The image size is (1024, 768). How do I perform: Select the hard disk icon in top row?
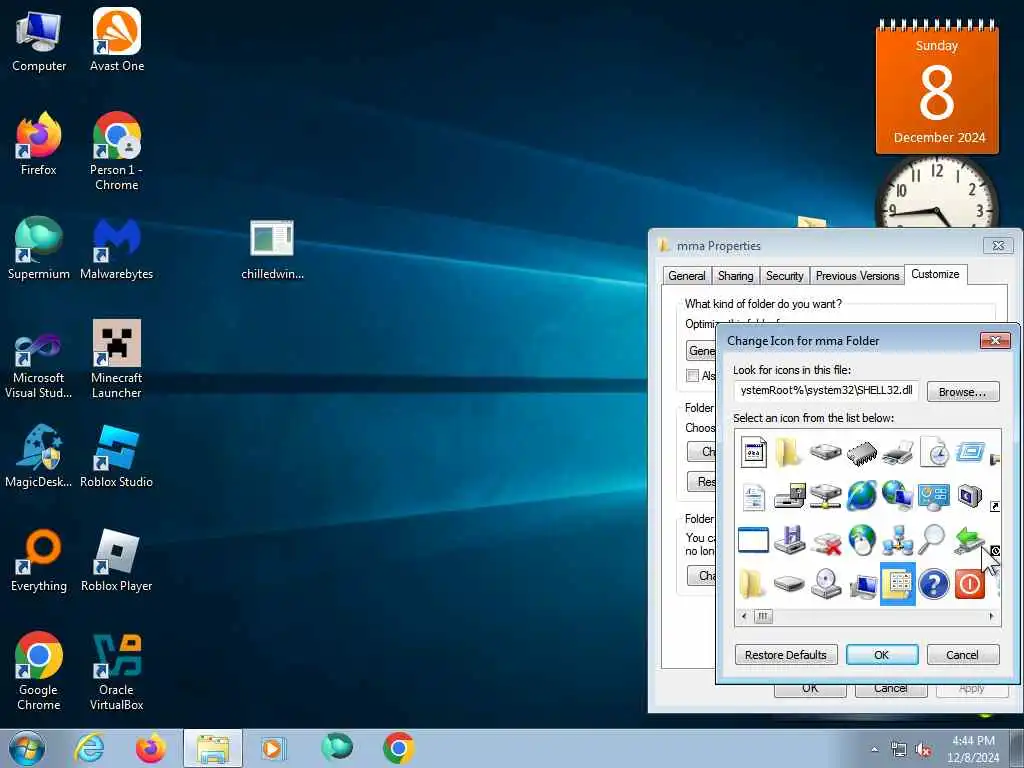click(x=825, y=452)
